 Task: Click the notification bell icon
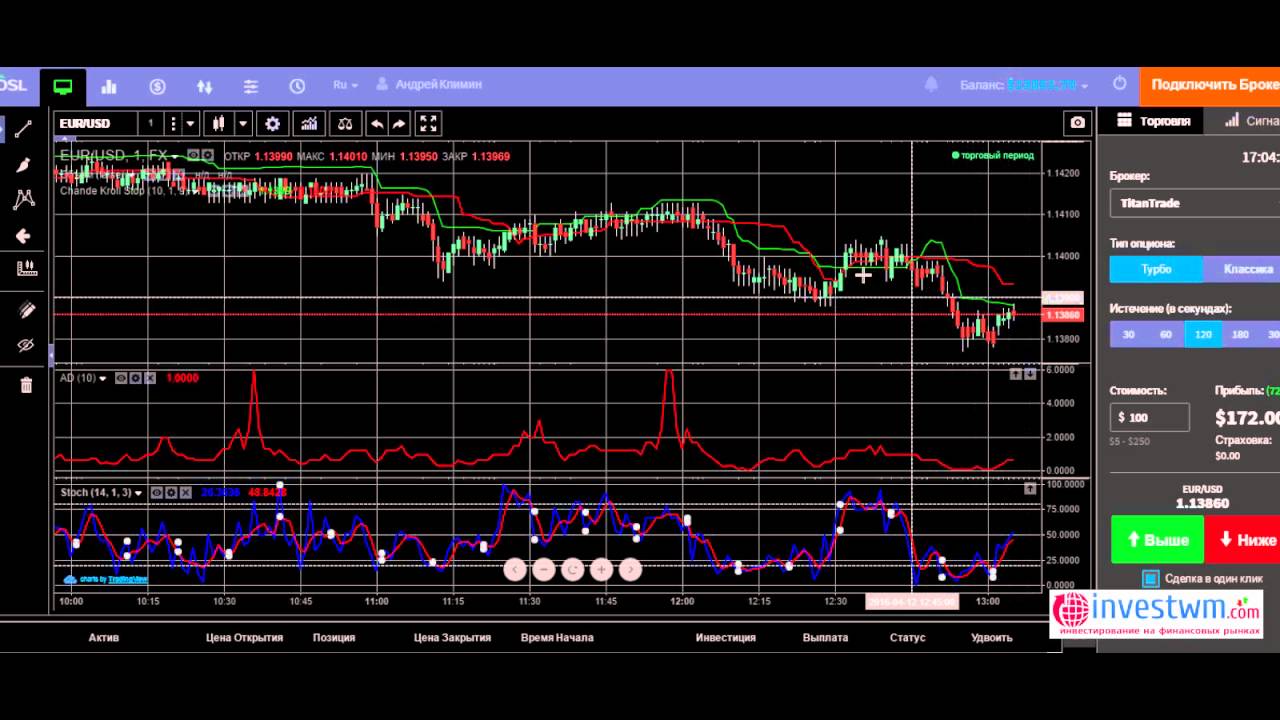pos(932,85)
